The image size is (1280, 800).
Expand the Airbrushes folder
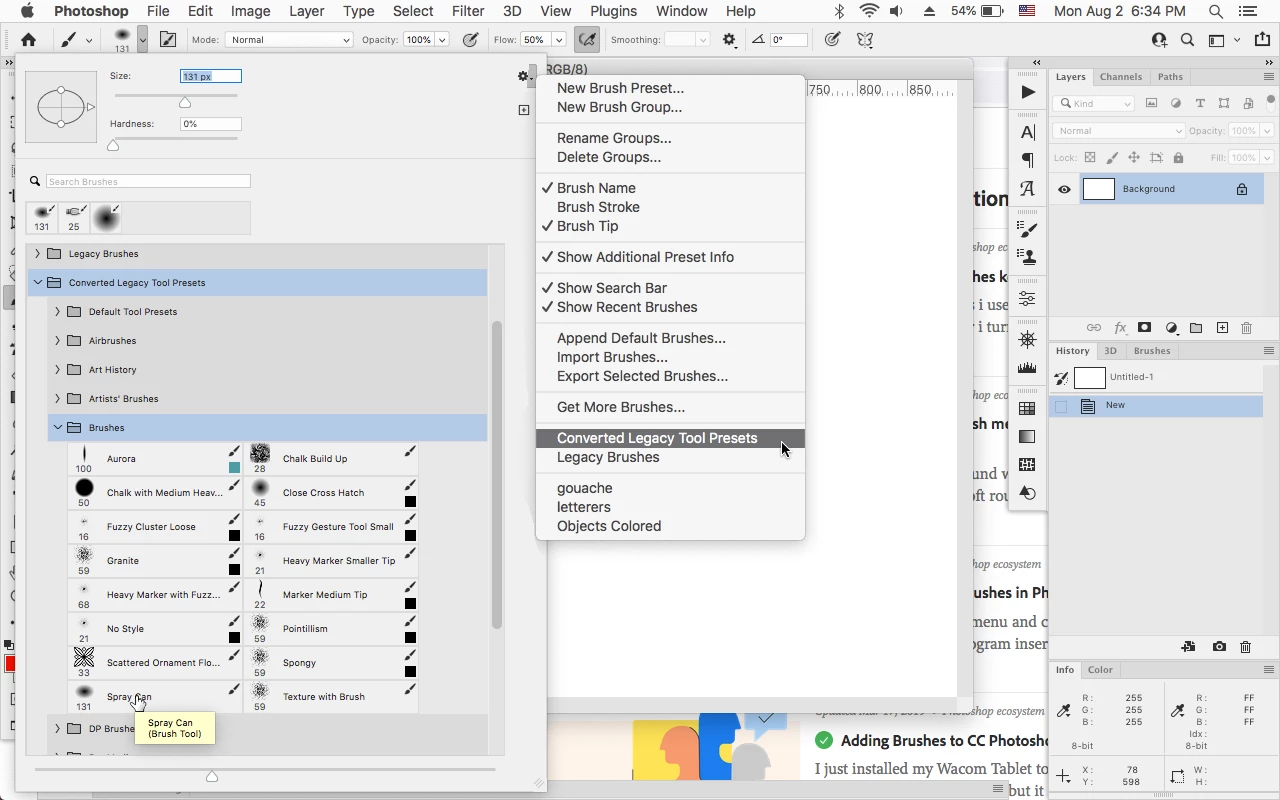coord(58,341)
